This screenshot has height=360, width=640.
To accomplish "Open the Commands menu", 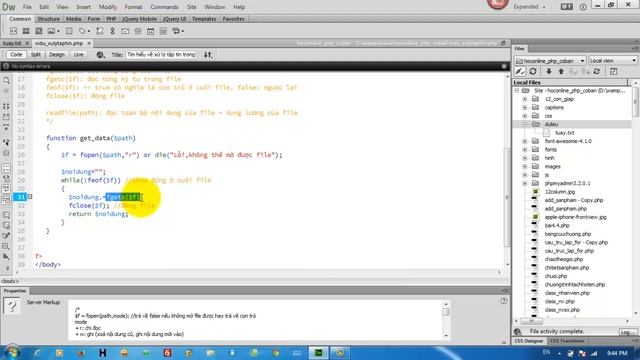I will [164, 7].
